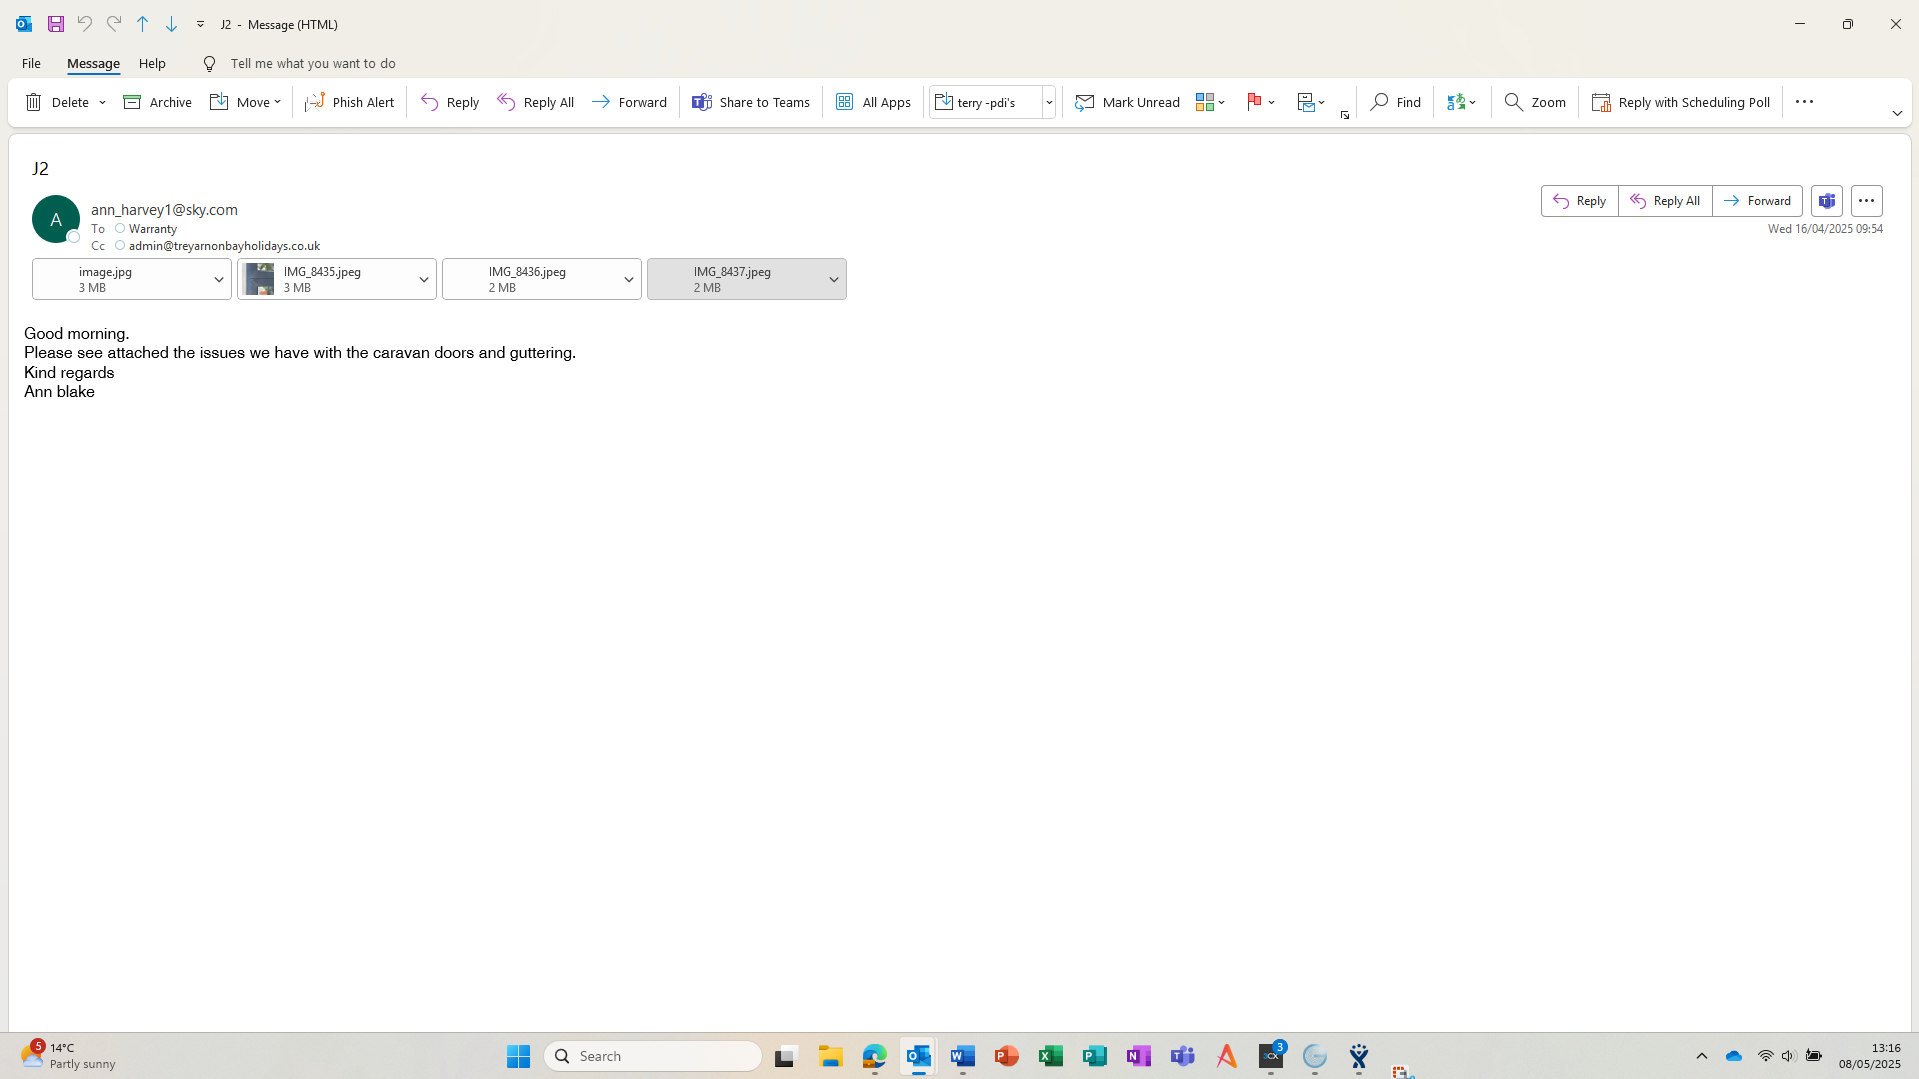Open the File menu tab

[x=31, y=63]
